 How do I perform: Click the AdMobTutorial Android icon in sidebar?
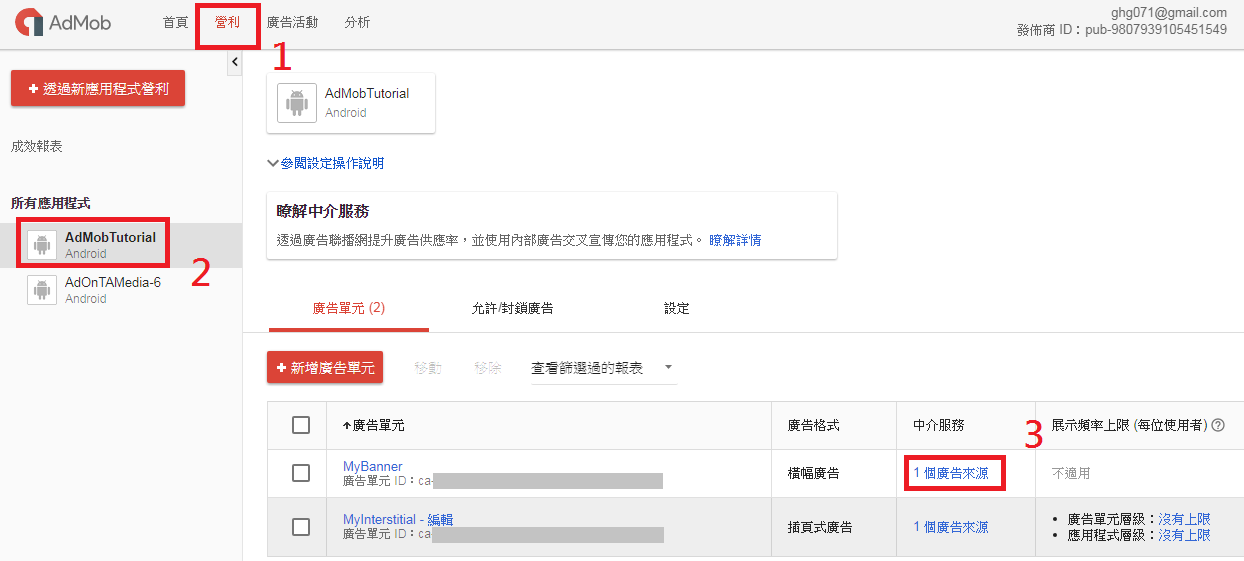click(42, 245)
